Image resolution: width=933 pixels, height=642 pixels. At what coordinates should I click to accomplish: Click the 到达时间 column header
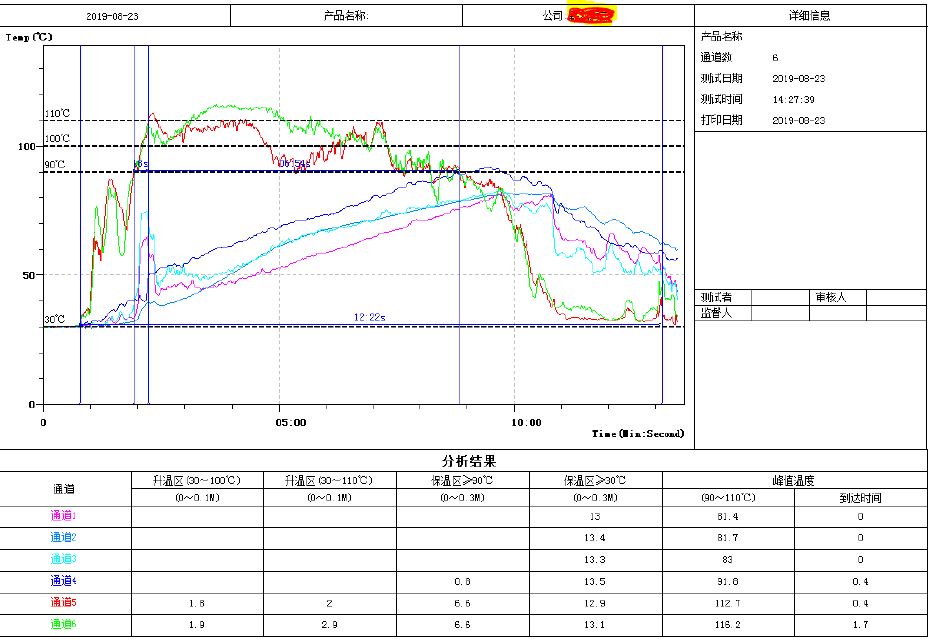coord(860,497)
